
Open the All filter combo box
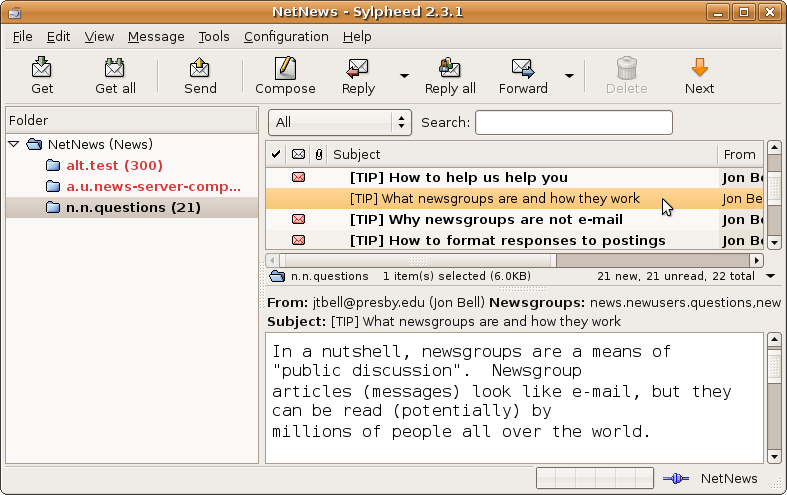tap(340, 122)
